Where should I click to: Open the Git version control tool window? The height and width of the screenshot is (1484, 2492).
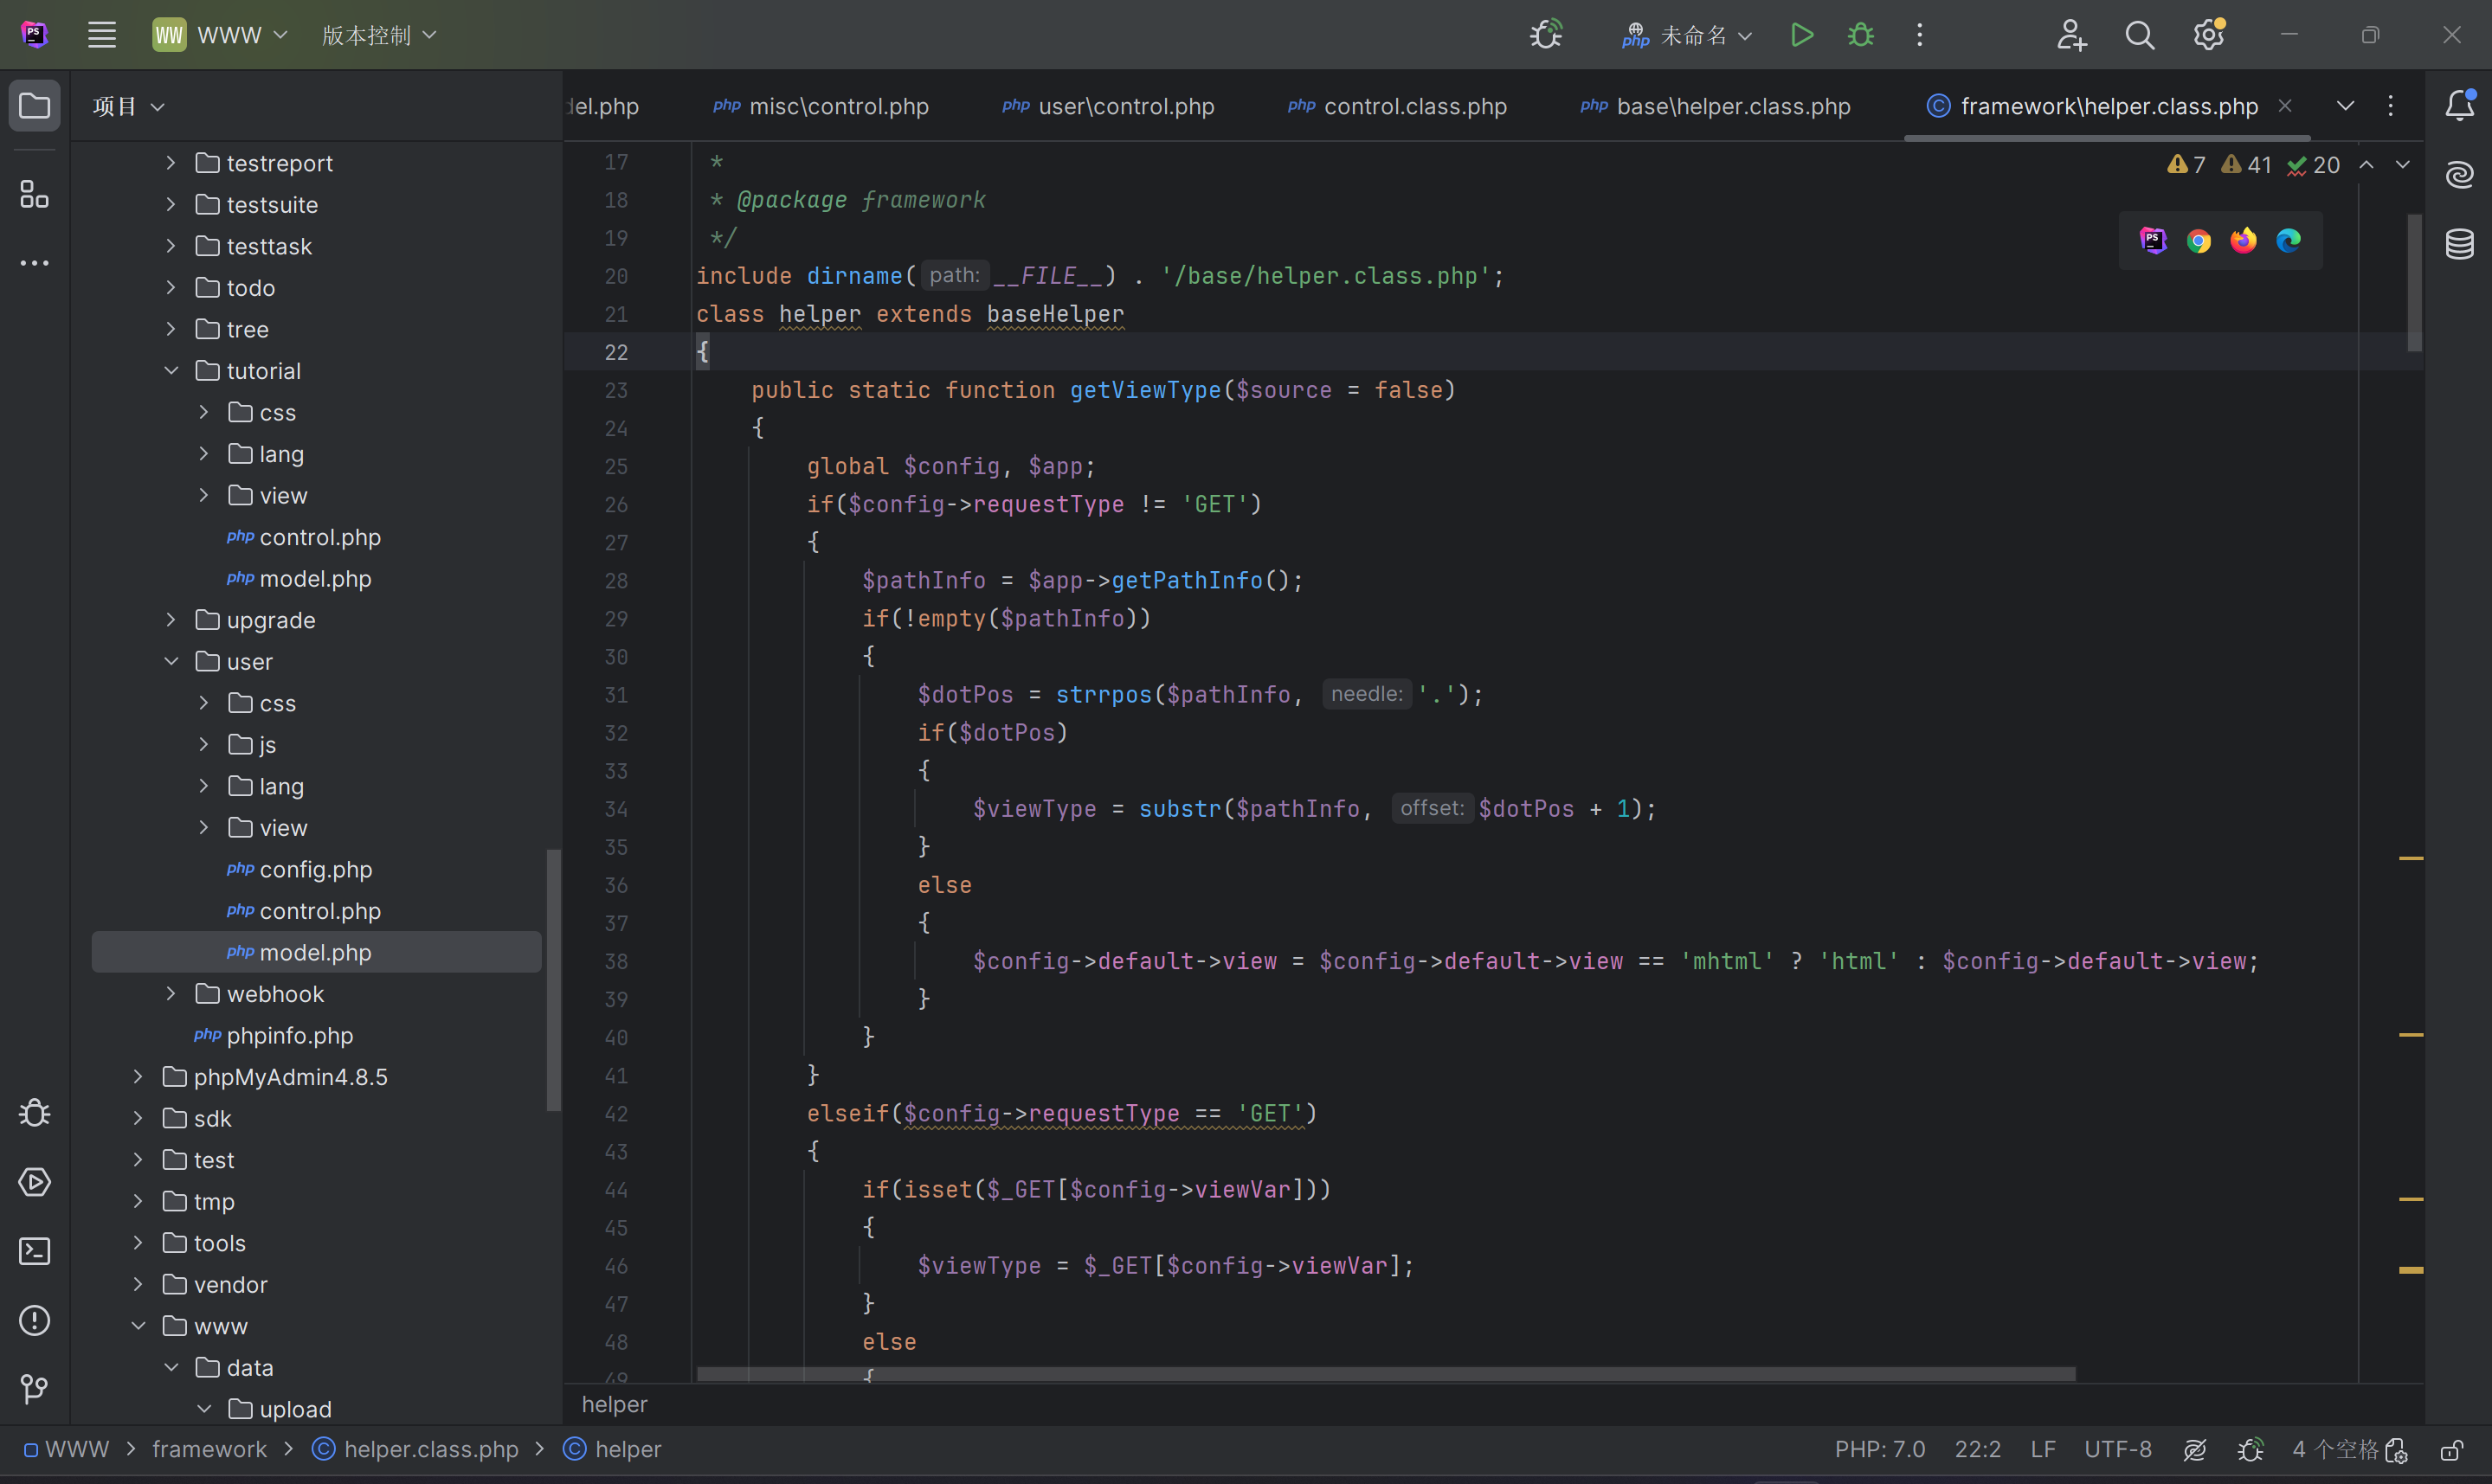click(34, 1388)
